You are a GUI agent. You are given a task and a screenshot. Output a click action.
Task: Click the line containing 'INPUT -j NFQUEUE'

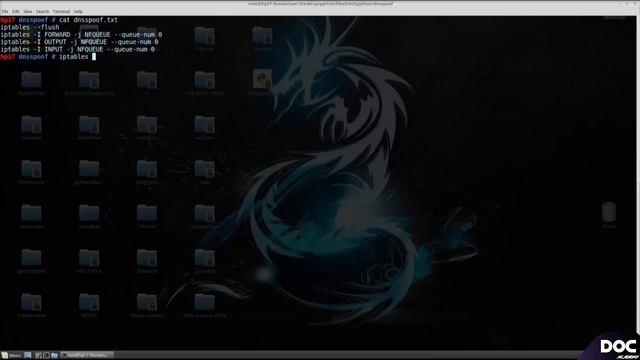pyautogui.click(x=77, y=49)
